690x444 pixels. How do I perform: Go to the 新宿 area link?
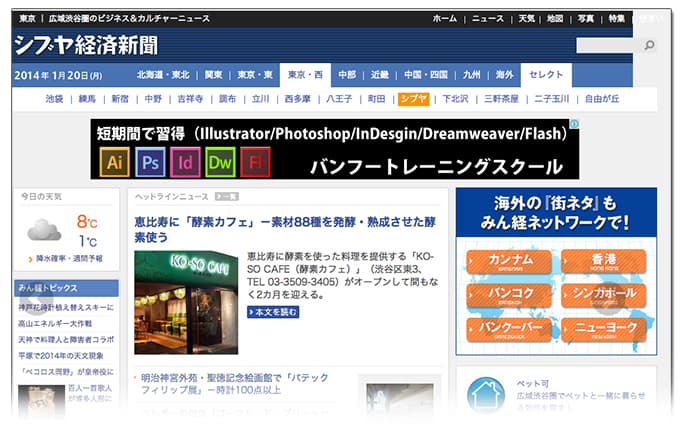pyautogui.click(x=120, y=99)
